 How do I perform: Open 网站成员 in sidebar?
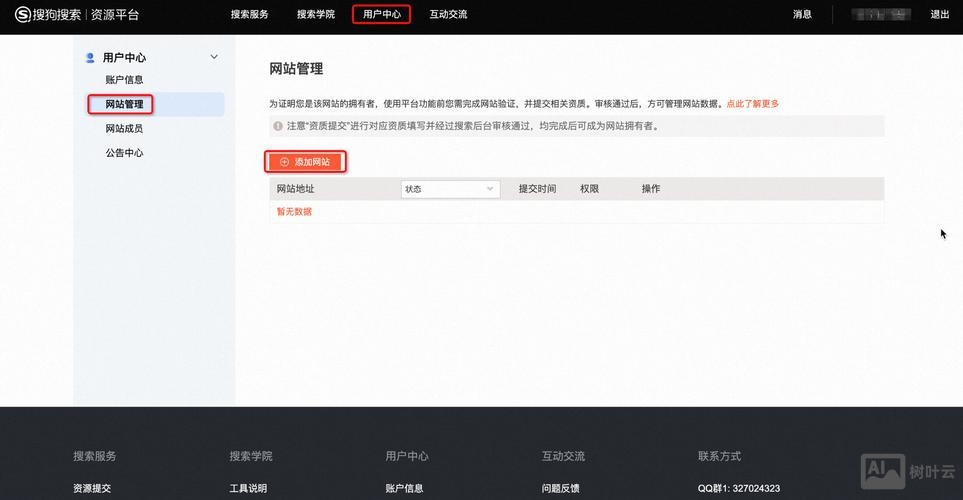(x=124, y=128)
